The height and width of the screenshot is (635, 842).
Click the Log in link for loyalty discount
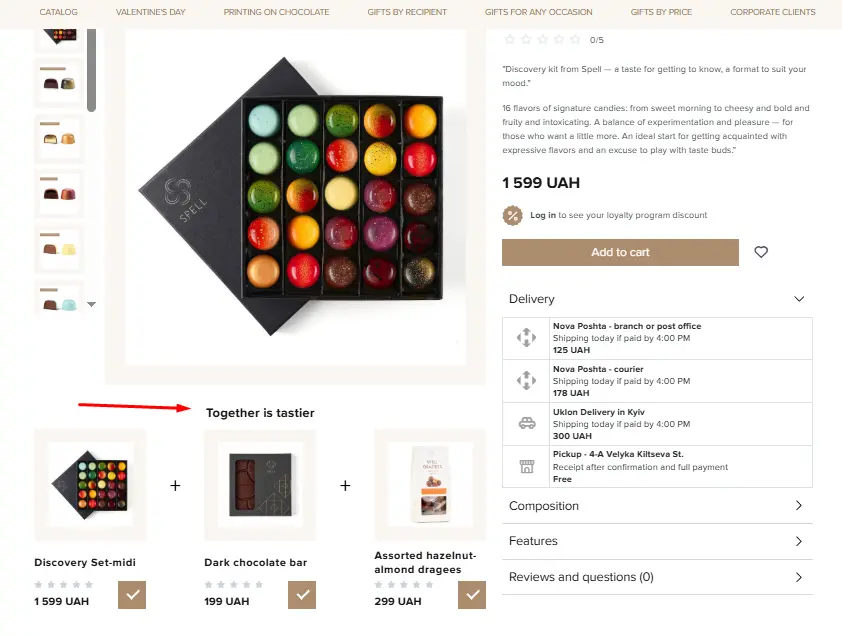pos(545,214)
